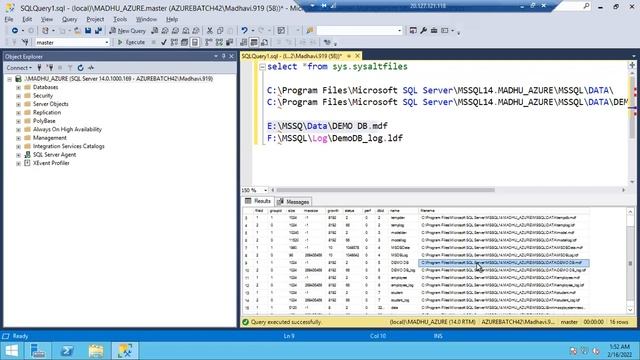
Task: Open Server Manager from the taskbar
Action: [x=38, y=351]
